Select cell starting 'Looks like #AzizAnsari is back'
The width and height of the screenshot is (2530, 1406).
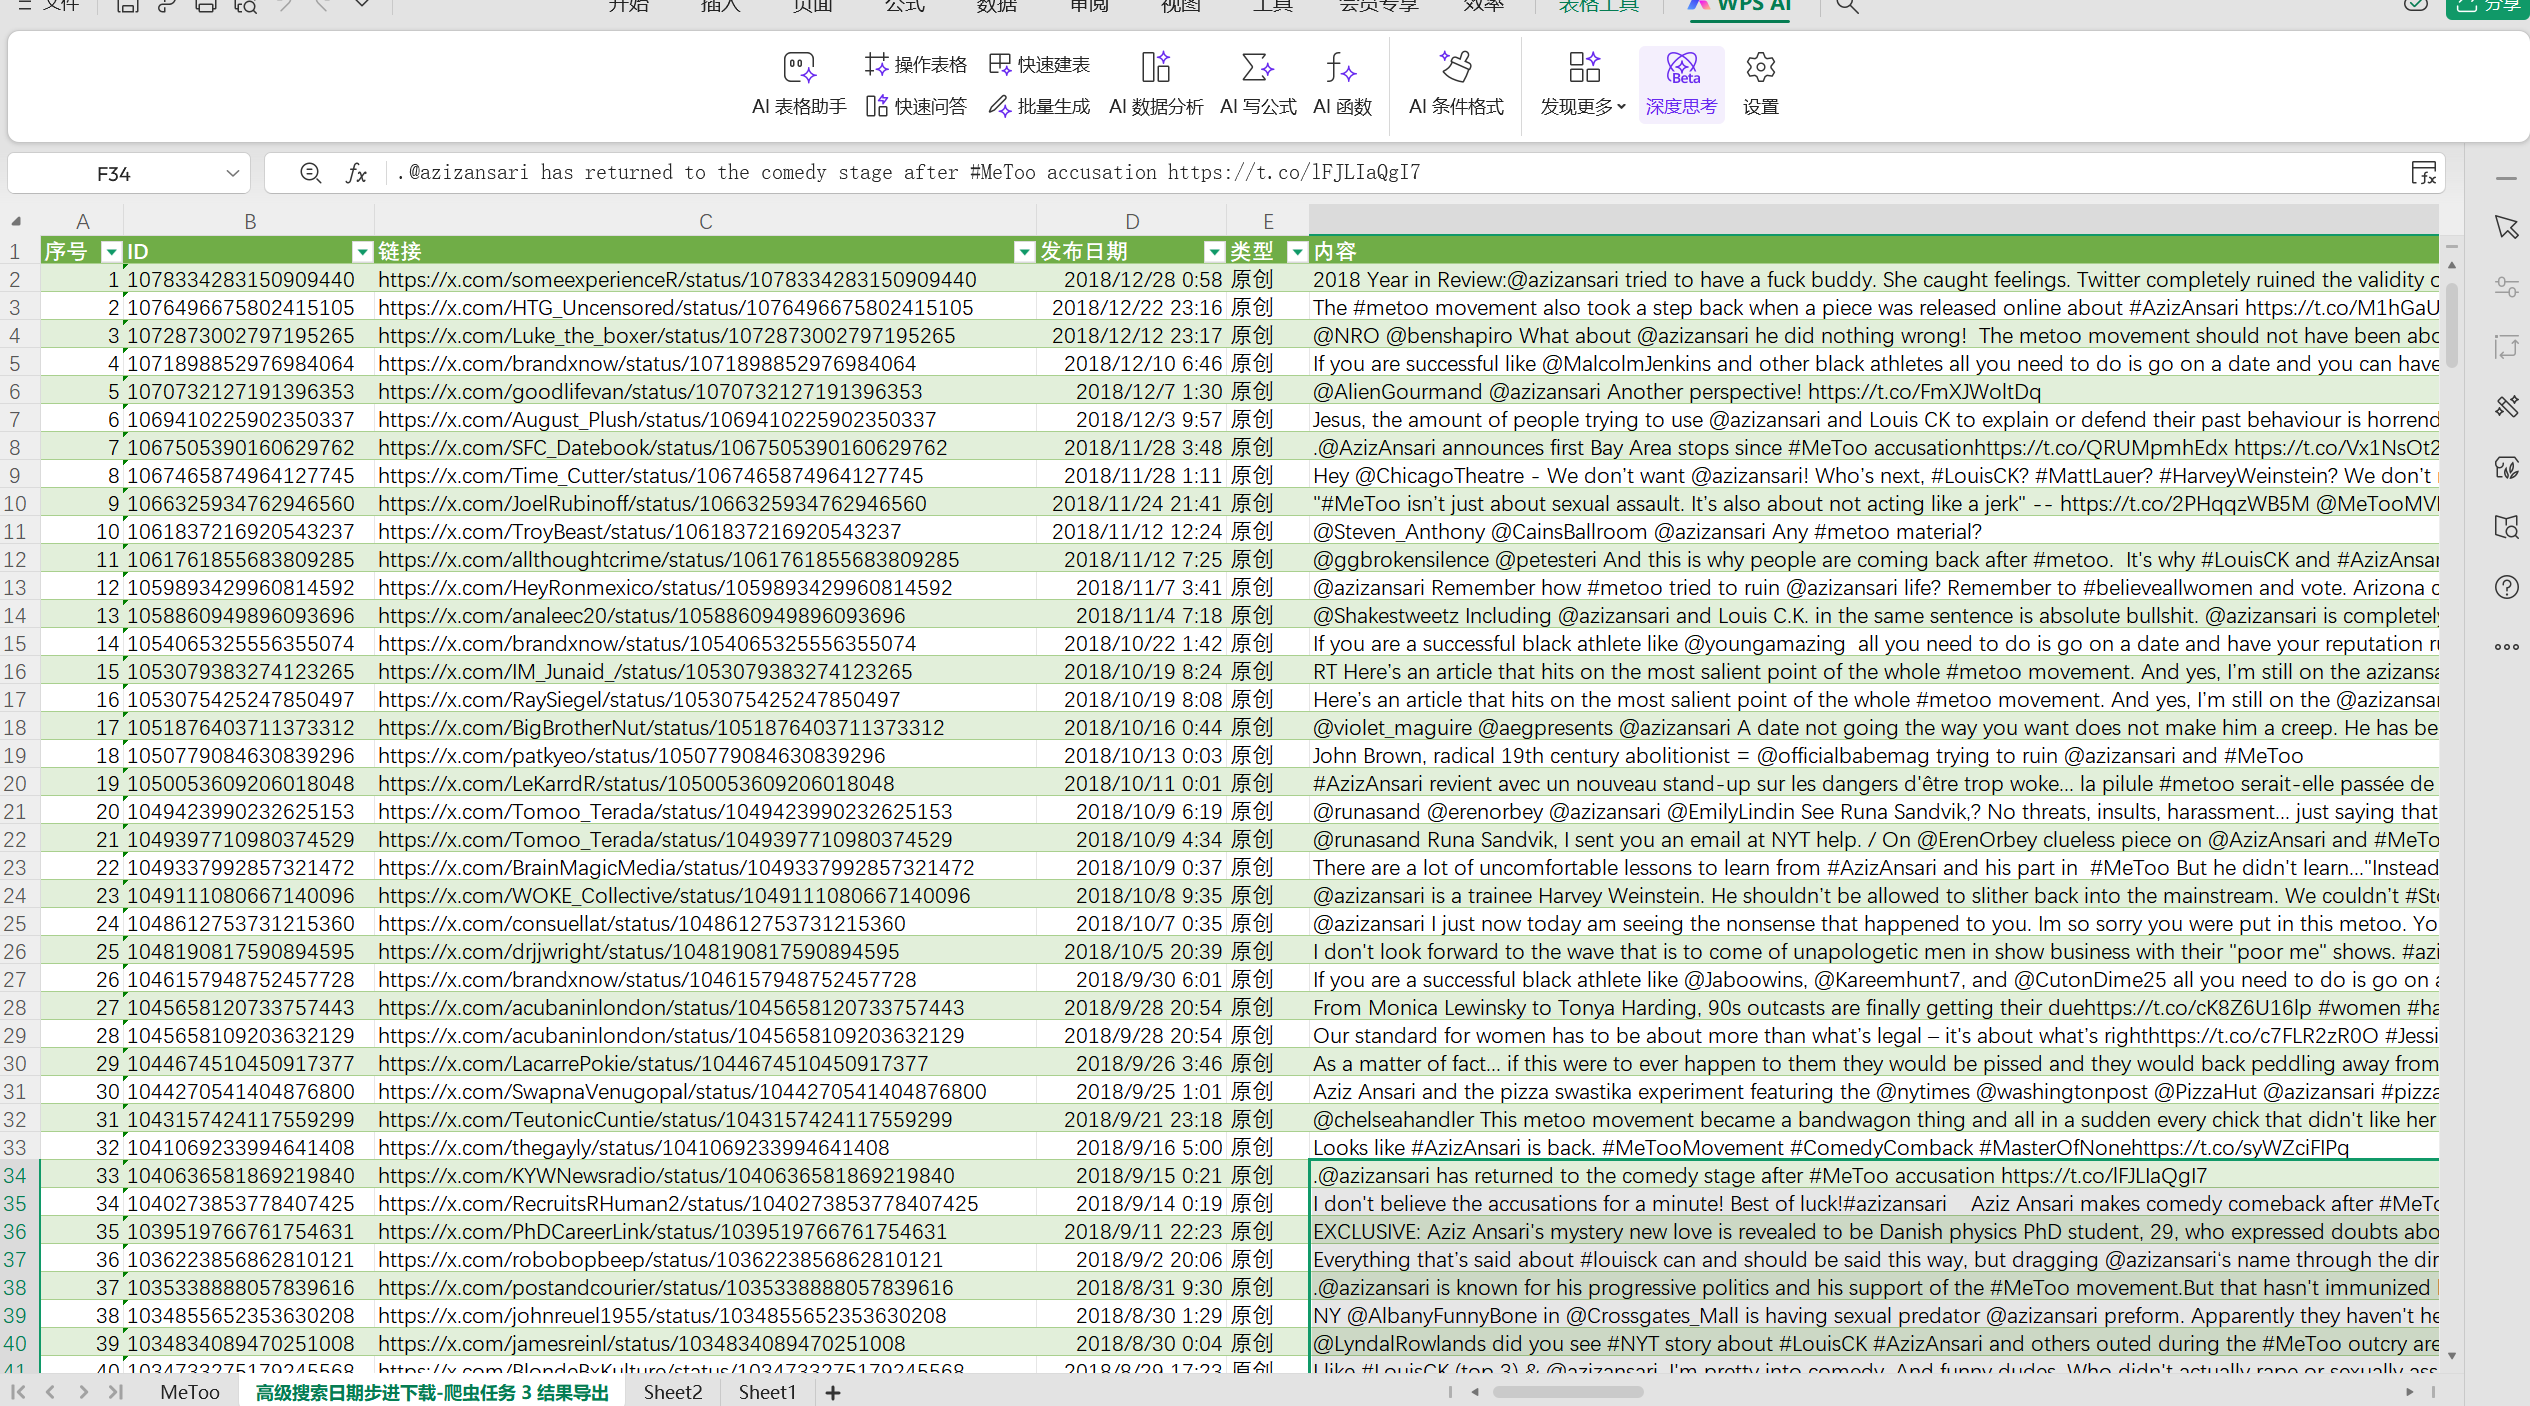coord(1874,1148)
